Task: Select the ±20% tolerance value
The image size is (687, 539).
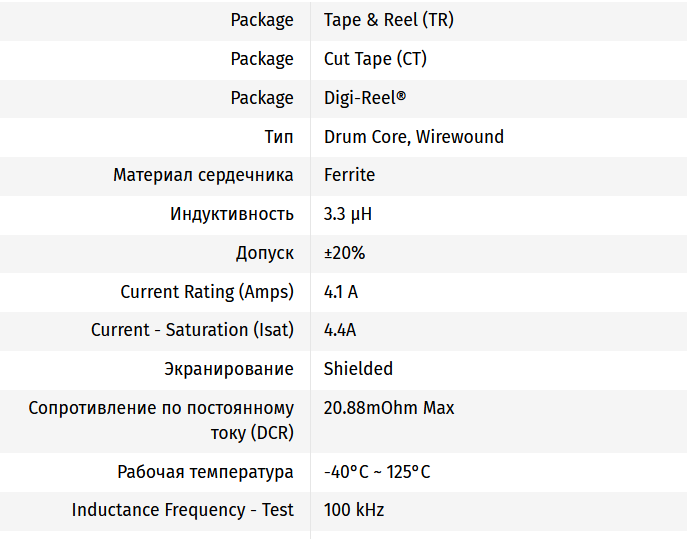Action: click(344, 253)
